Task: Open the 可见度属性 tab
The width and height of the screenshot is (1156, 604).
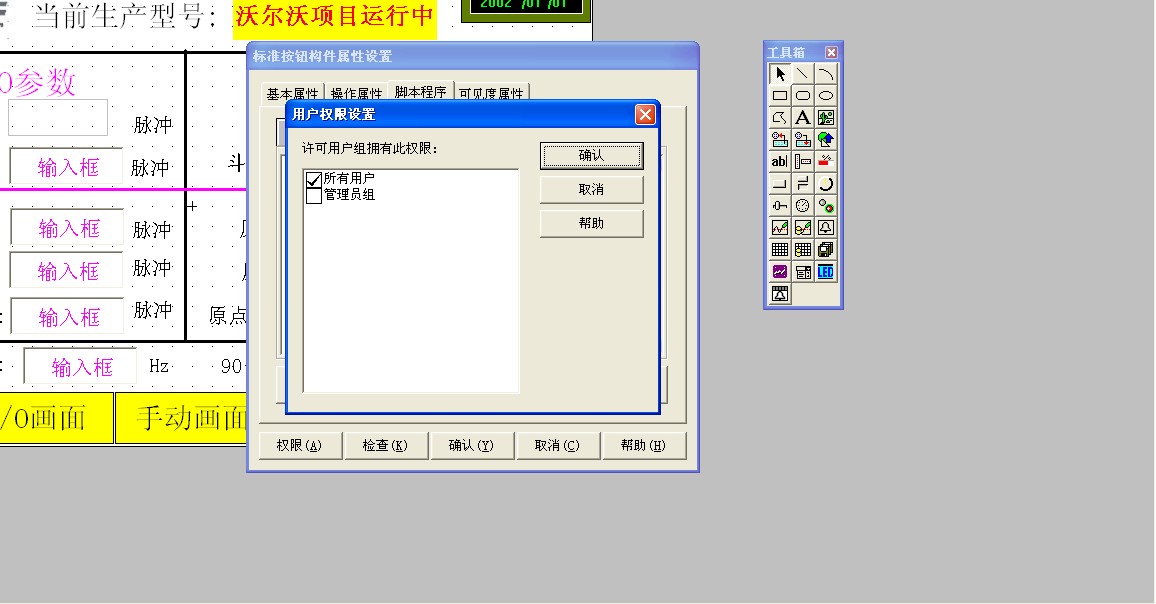Action: [491, 94]
